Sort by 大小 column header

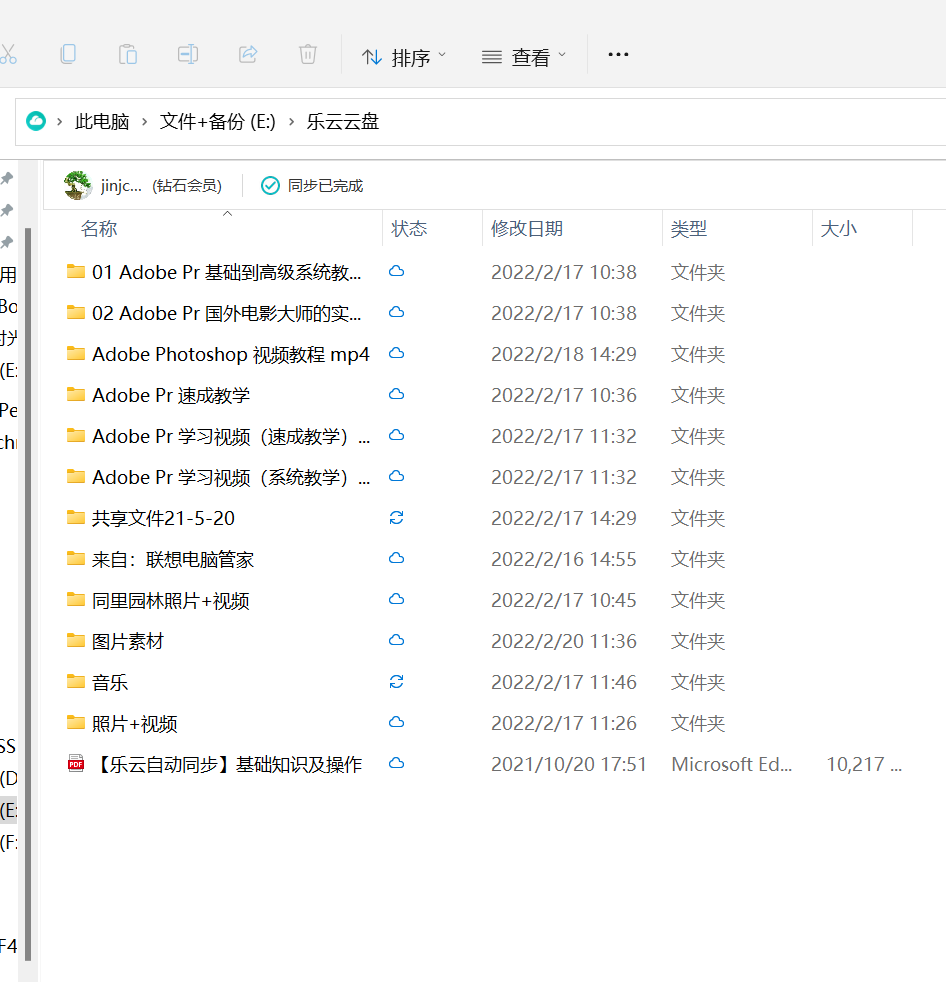click(x=839, y=229)
